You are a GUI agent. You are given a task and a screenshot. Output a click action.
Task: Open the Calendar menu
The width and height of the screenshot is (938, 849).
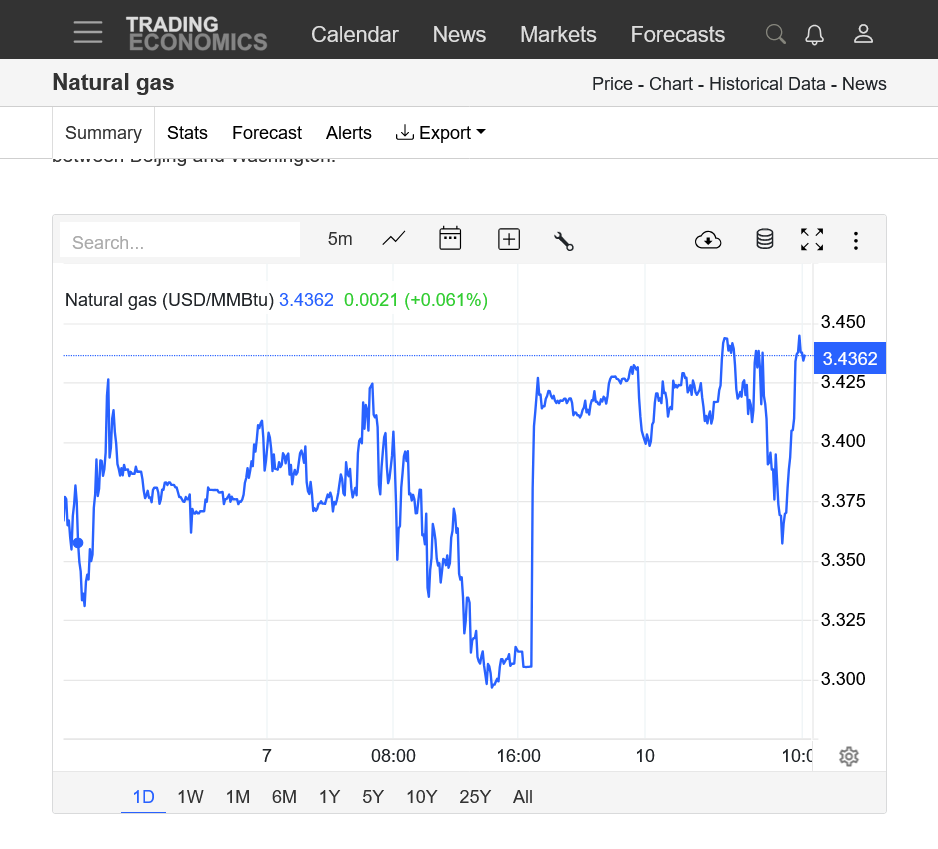point(355,34)
